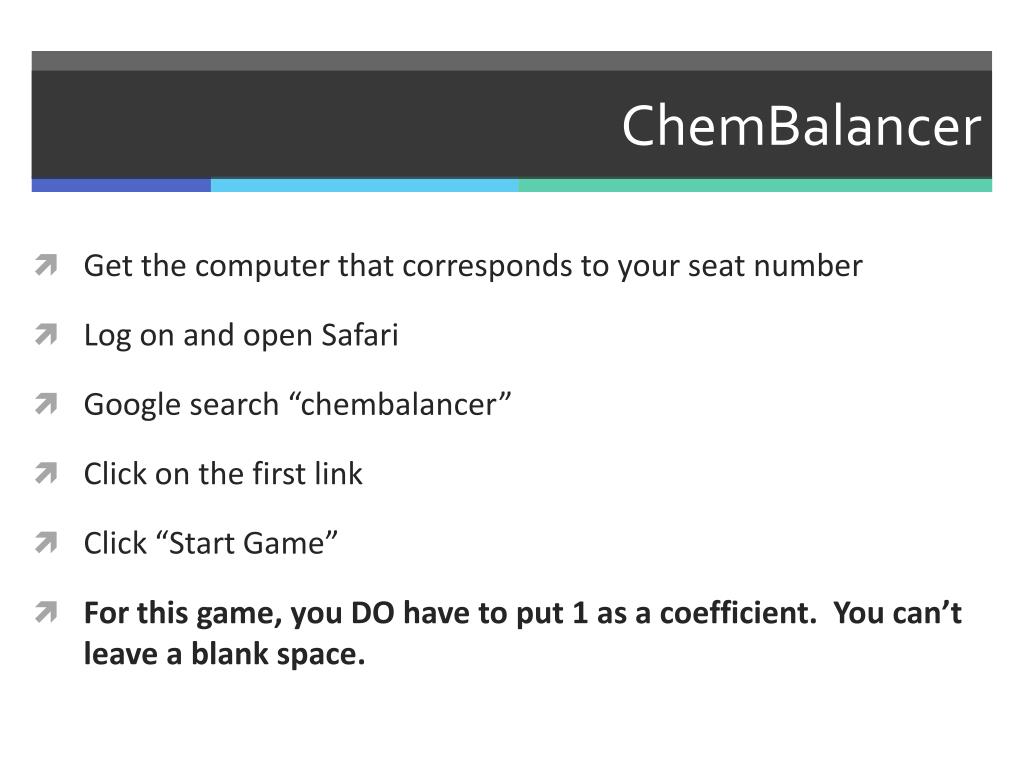Click the "Click on the first link" line
This screenshot has height=768, width=1024.
coord(223,473)
